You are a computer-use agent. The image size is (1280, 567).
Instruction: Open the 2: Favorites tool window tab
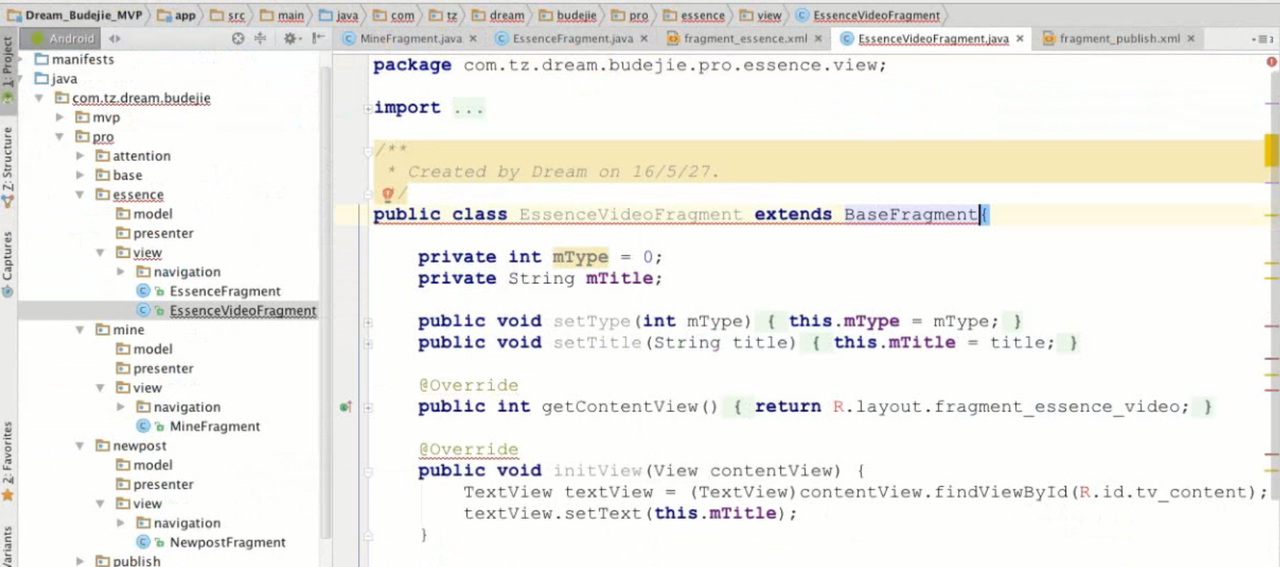pyautogui.click(x=8, y=460)
